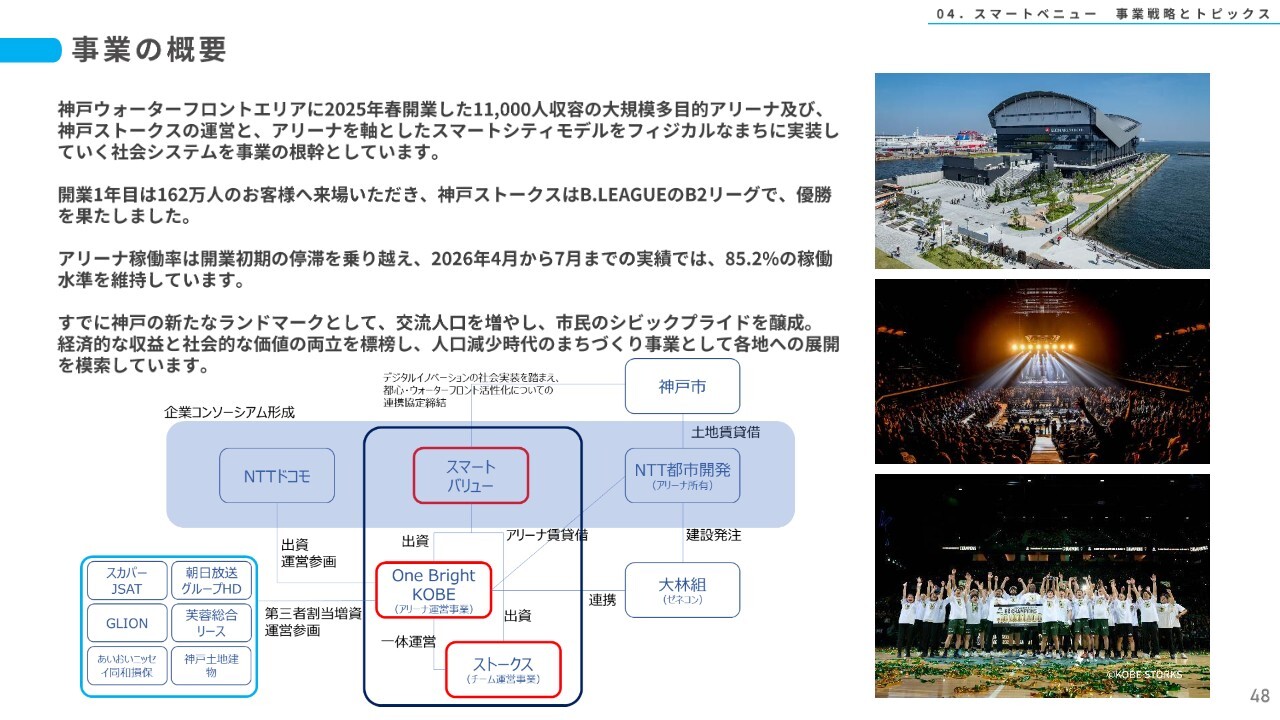Select the aerial photo of the waterfront arena
Image resolution: width=1280 pixels, height=720 pixels.
(1042, 171)
